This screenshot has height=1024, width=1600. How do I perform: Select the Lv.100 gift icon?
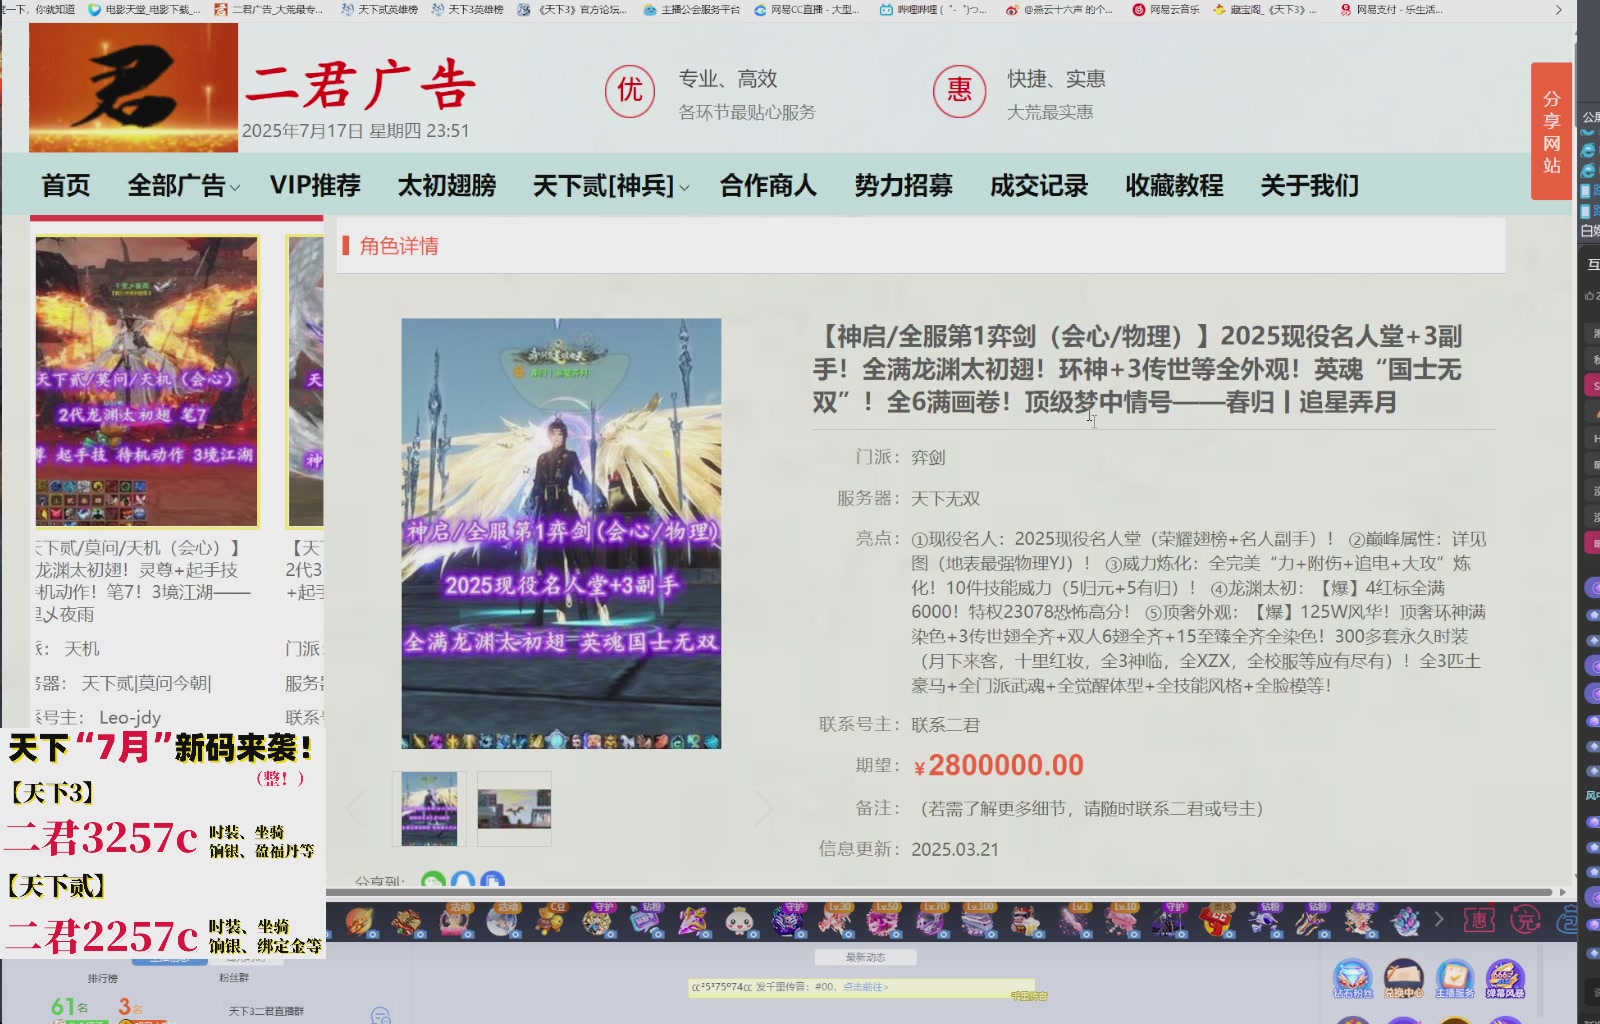coord(978,920)
